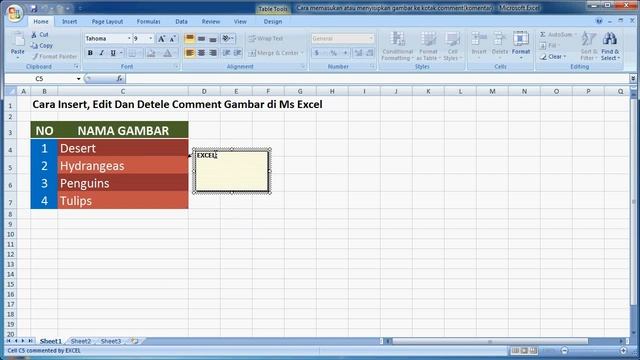Center text horizontally
Viewport: 640px width, 360px height.
(201, 53)
